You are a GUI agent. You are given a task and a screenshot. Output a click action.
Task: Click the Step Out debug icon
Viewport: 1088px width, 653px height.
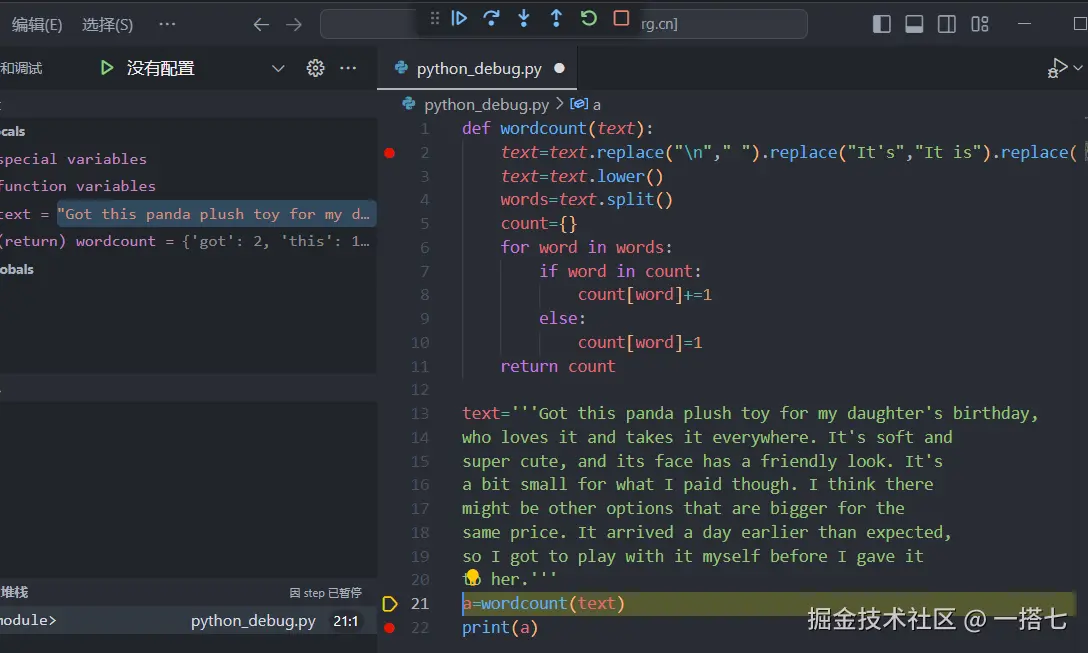coord(556,18)
